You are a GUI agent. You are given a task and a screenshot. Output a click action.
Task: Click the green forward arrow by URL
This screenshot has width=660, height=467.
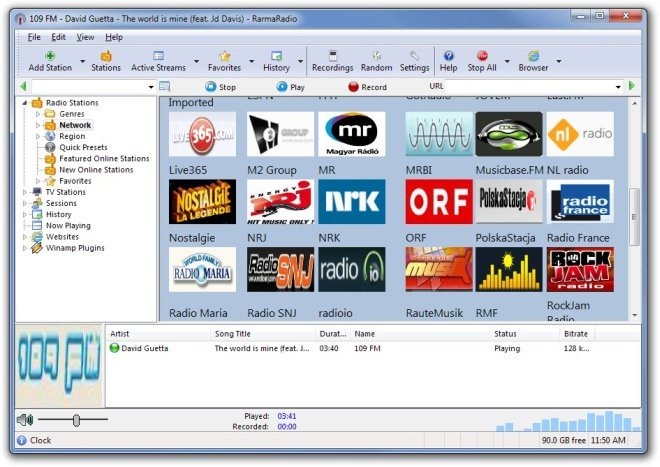point(632,86)
